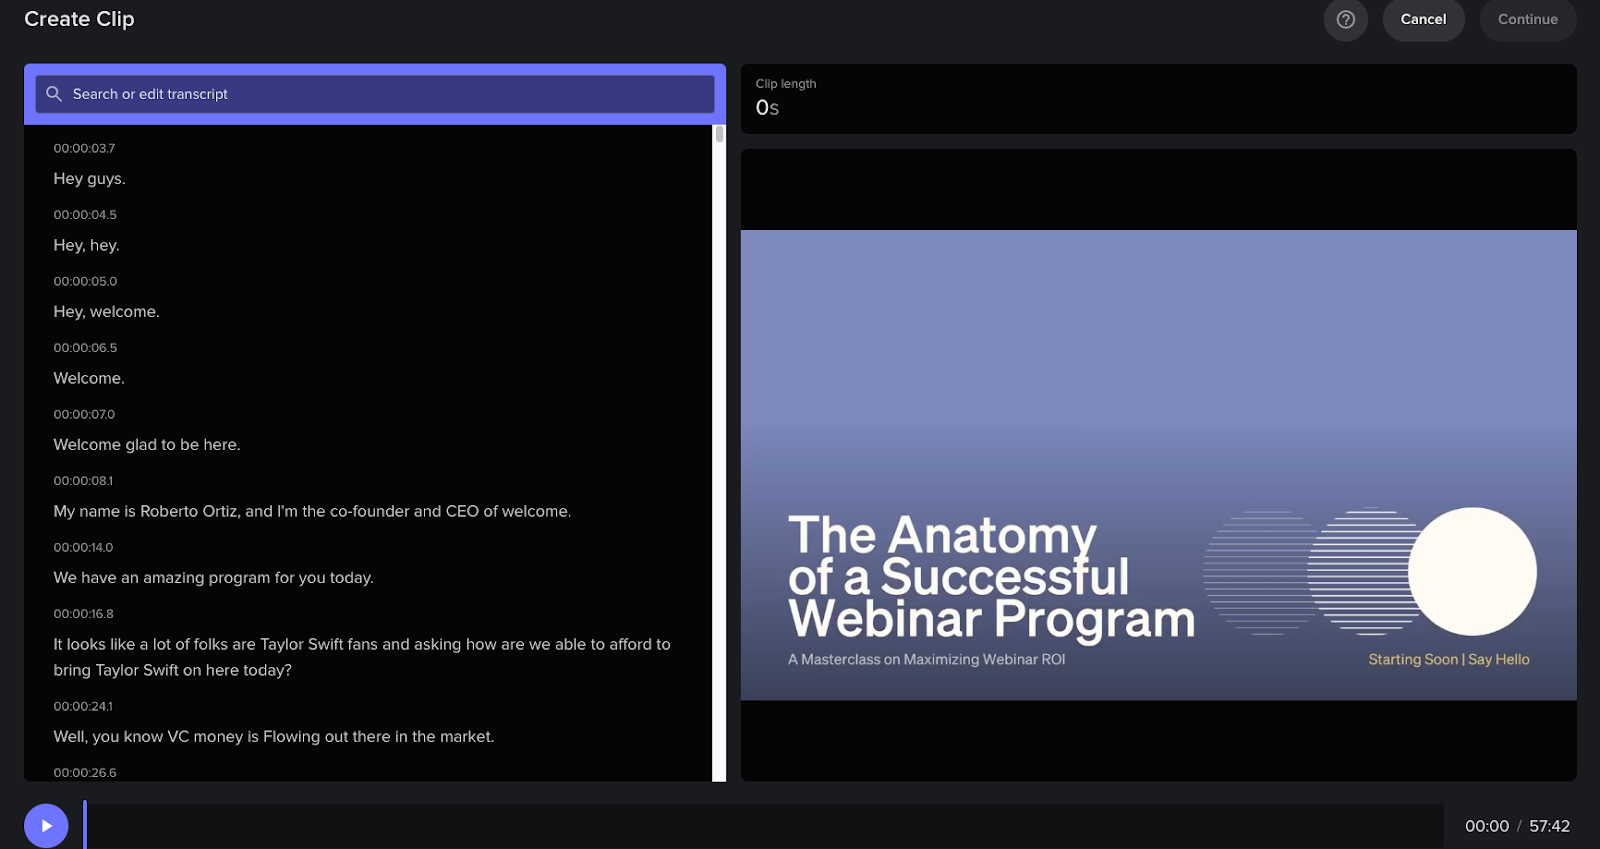Click timestamp 00:00:04.5
The height and width of the screenshot is (849, 1600).
85,215
